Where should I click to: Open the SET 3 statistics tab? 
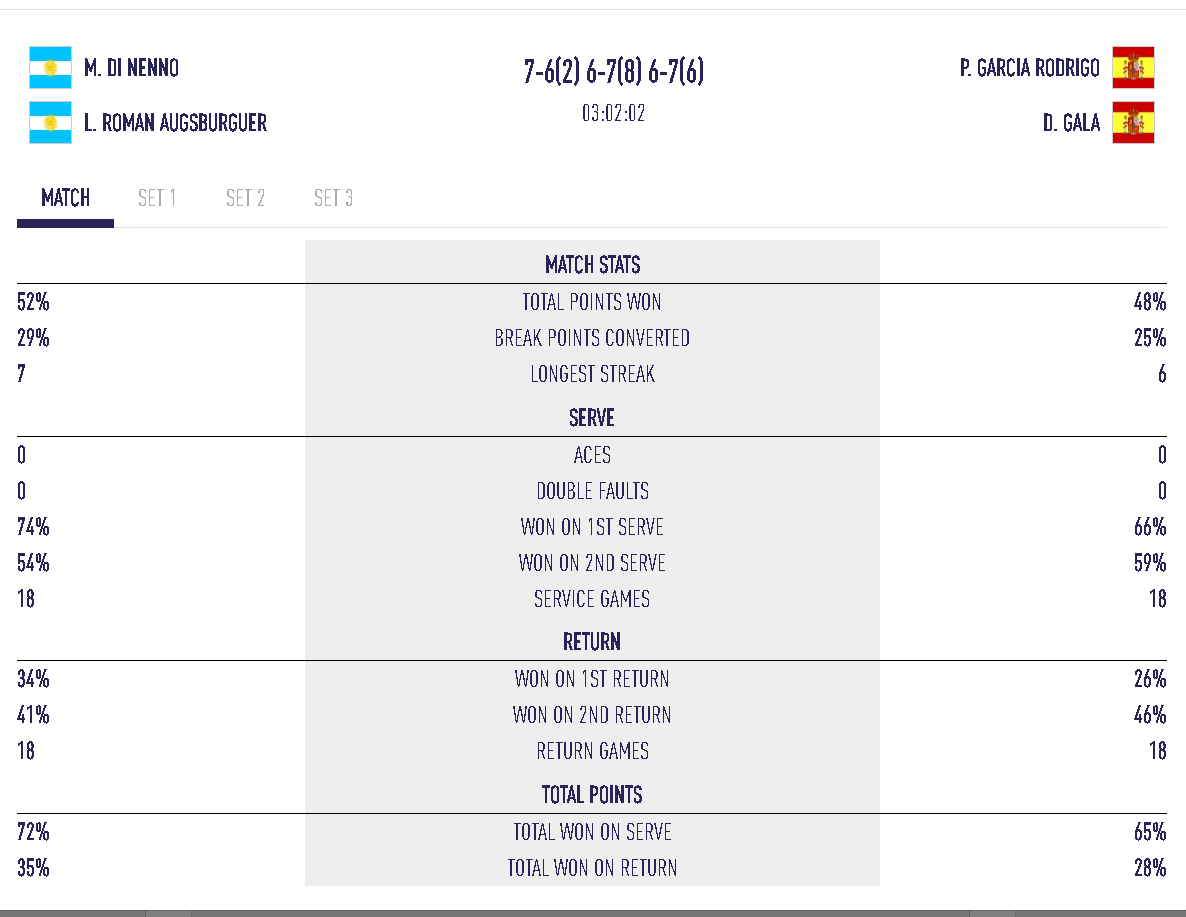332,198
